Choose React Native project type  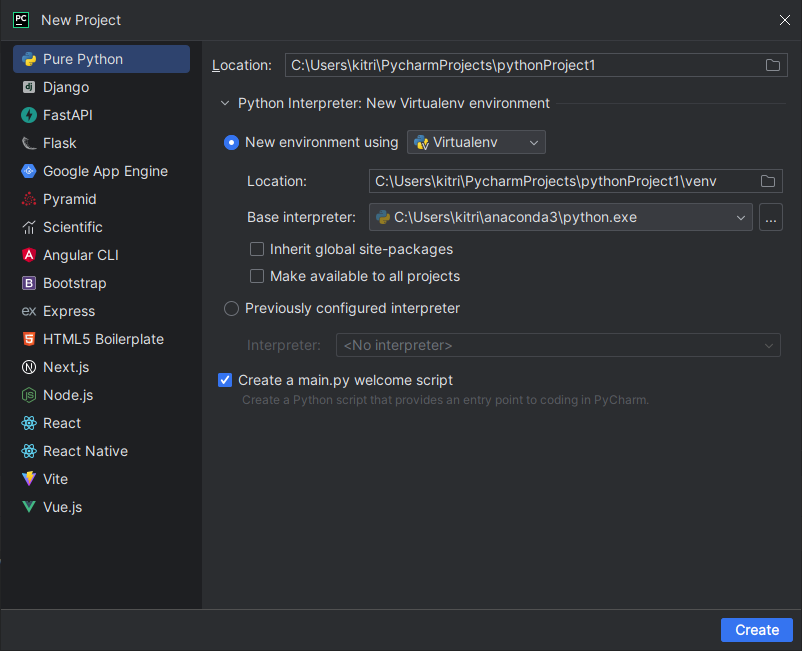pyautogui.click(x=101, y=451)
